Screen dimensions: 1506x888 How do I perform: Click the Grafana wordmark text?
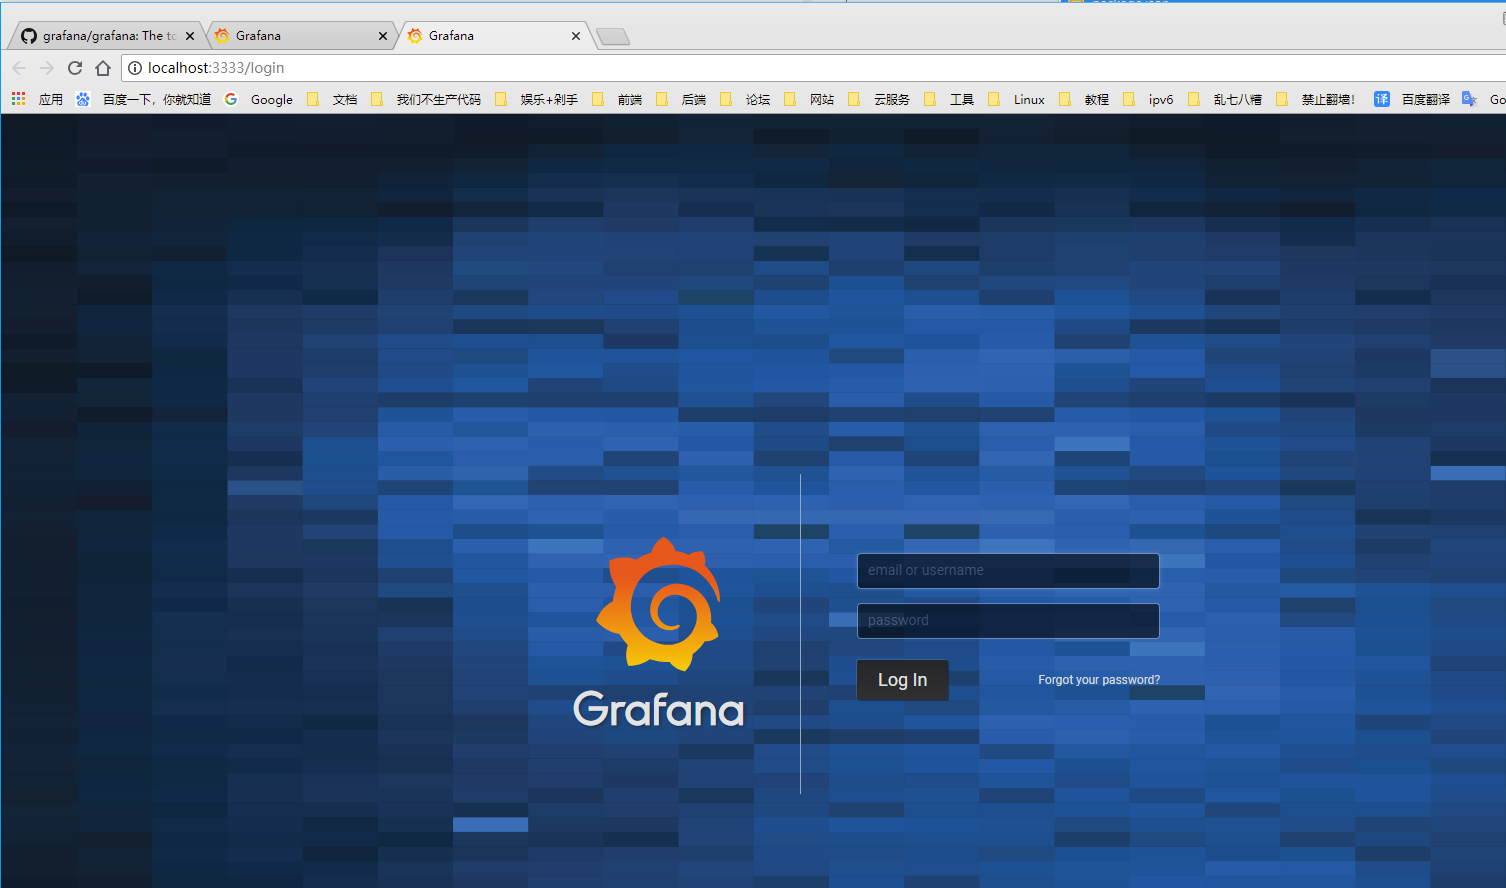coord(659,709)
